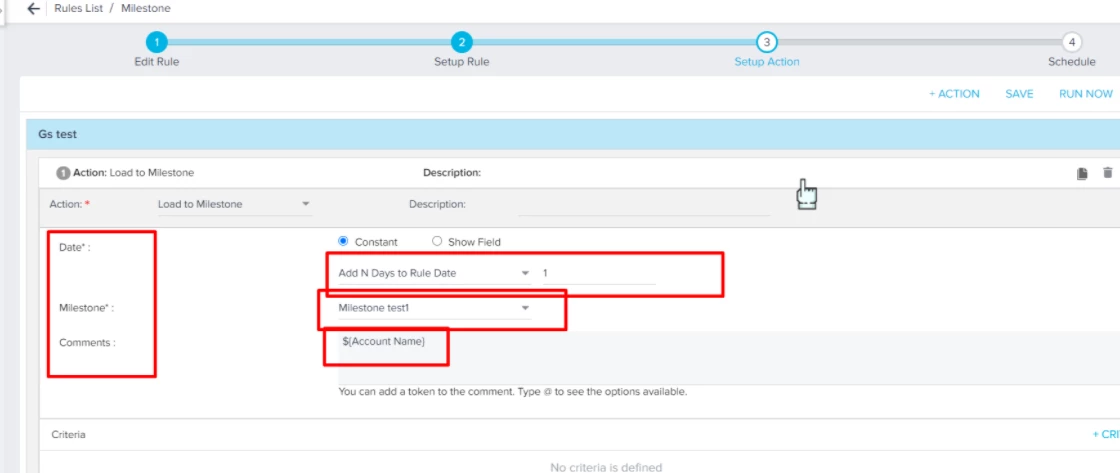Delete the action using the trash icon
Image resolution: width=1120 pixels, height=473 pixels.
1108,172
